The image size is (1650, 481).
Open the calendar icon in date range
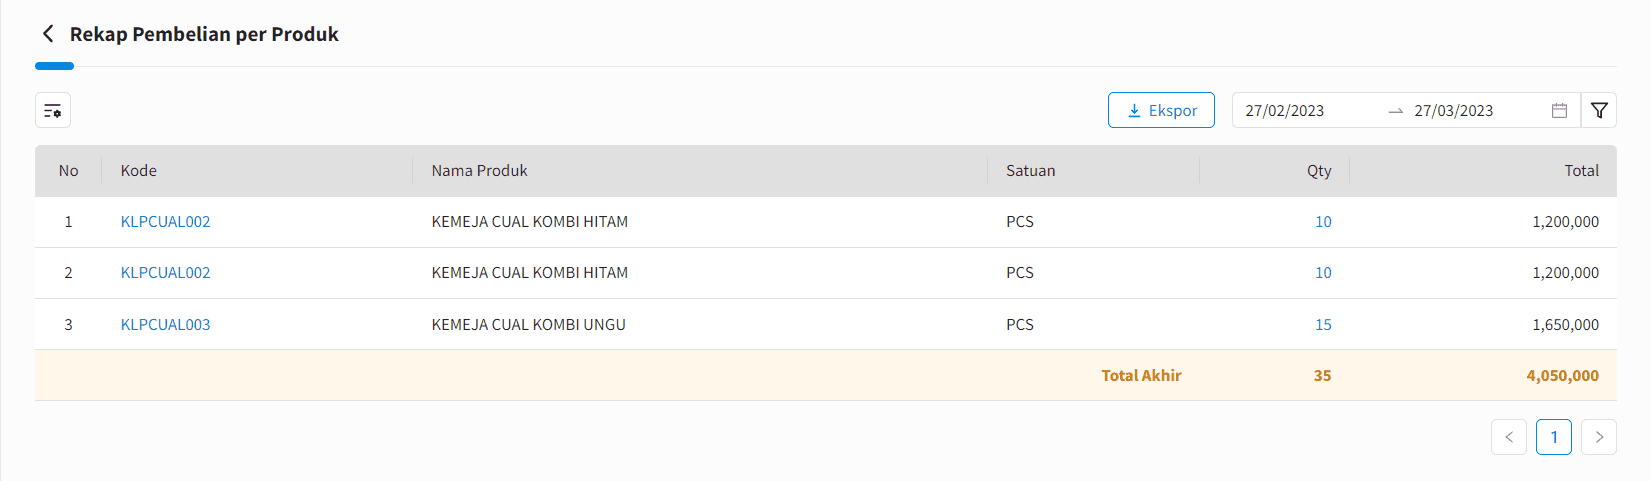coord(1559,110)
